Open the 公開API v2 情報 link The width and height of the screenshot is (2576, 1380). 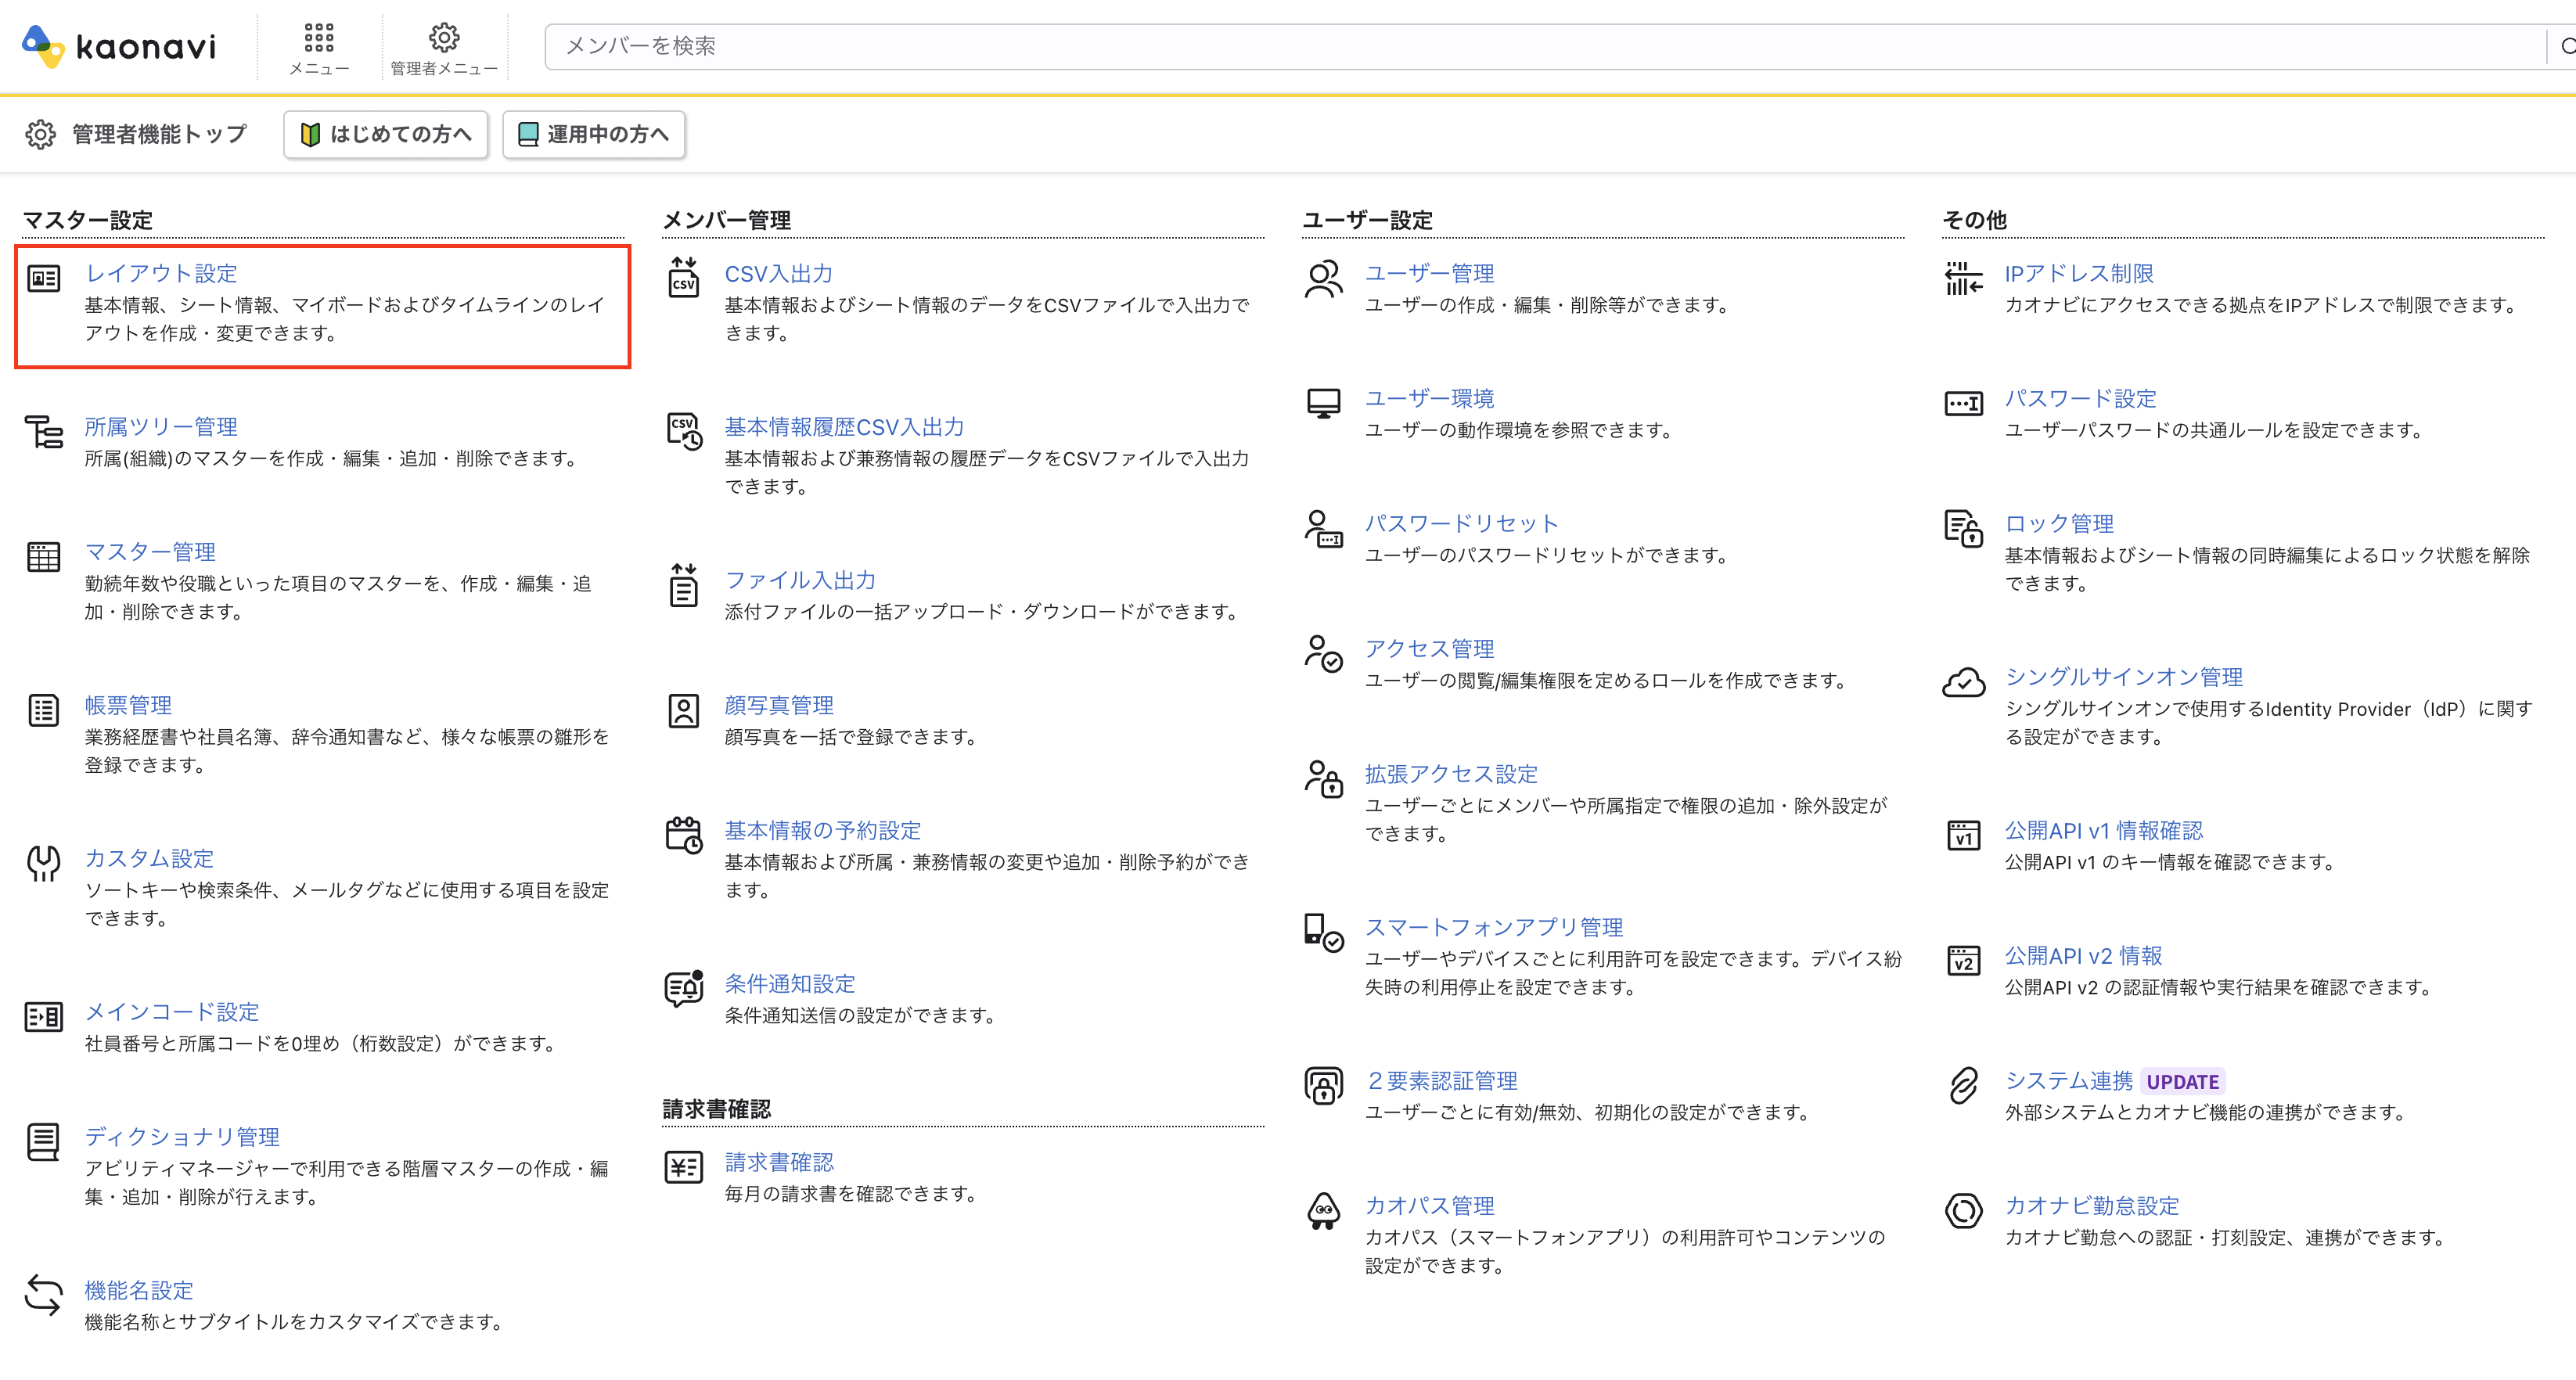[2084, 956]
